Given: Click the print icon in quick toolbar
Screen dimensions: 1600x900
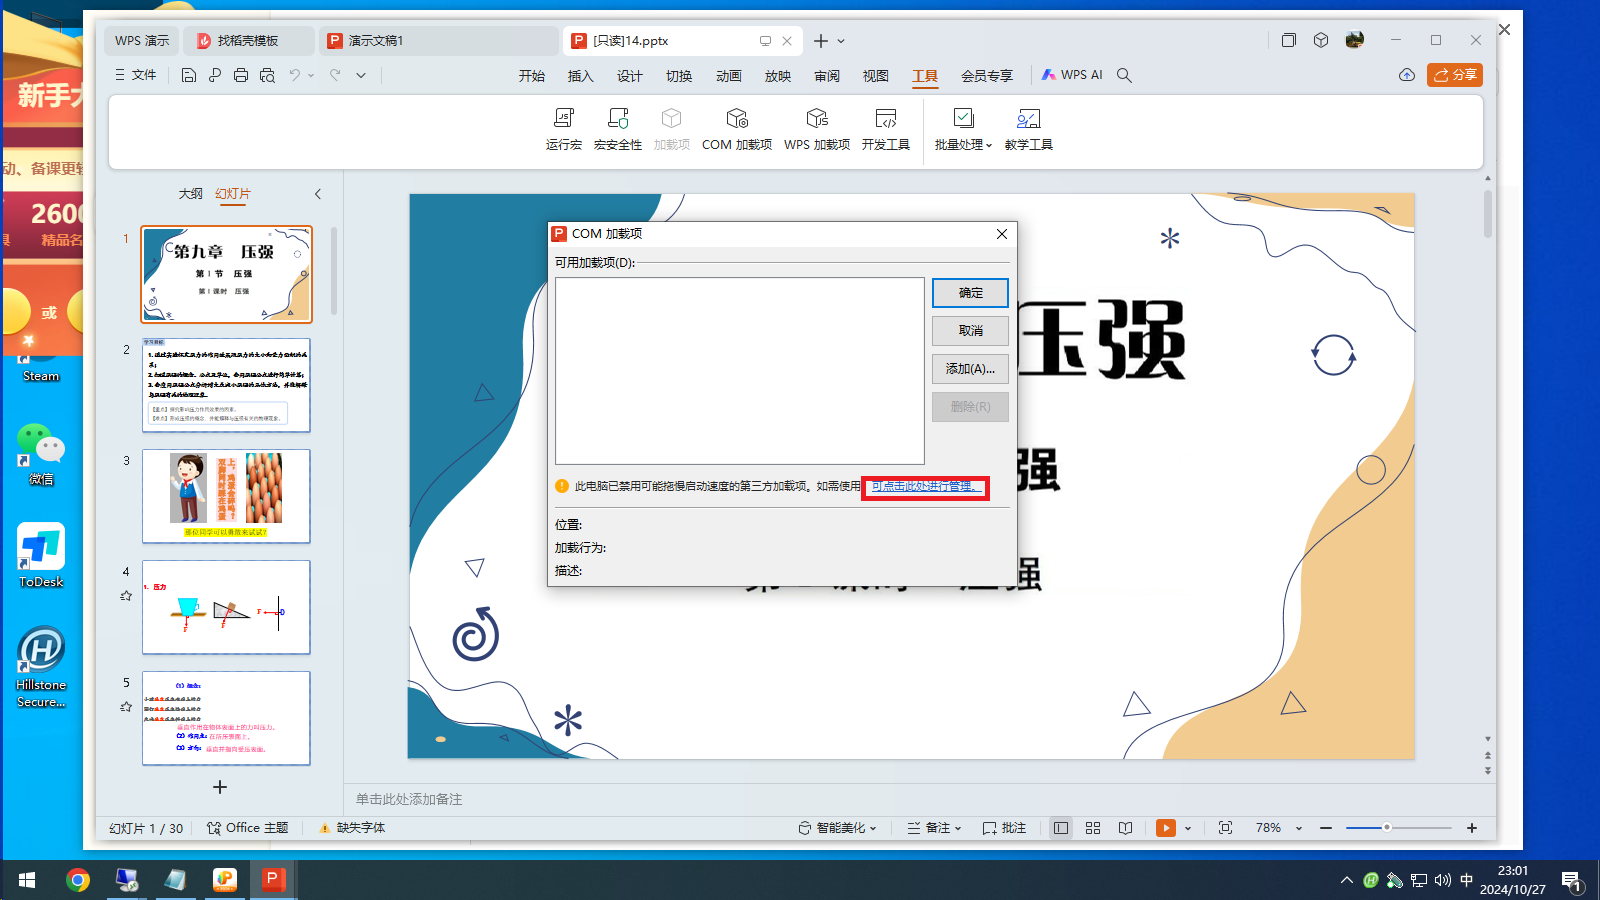Looking at the screenshot, I should pos(241,75).
